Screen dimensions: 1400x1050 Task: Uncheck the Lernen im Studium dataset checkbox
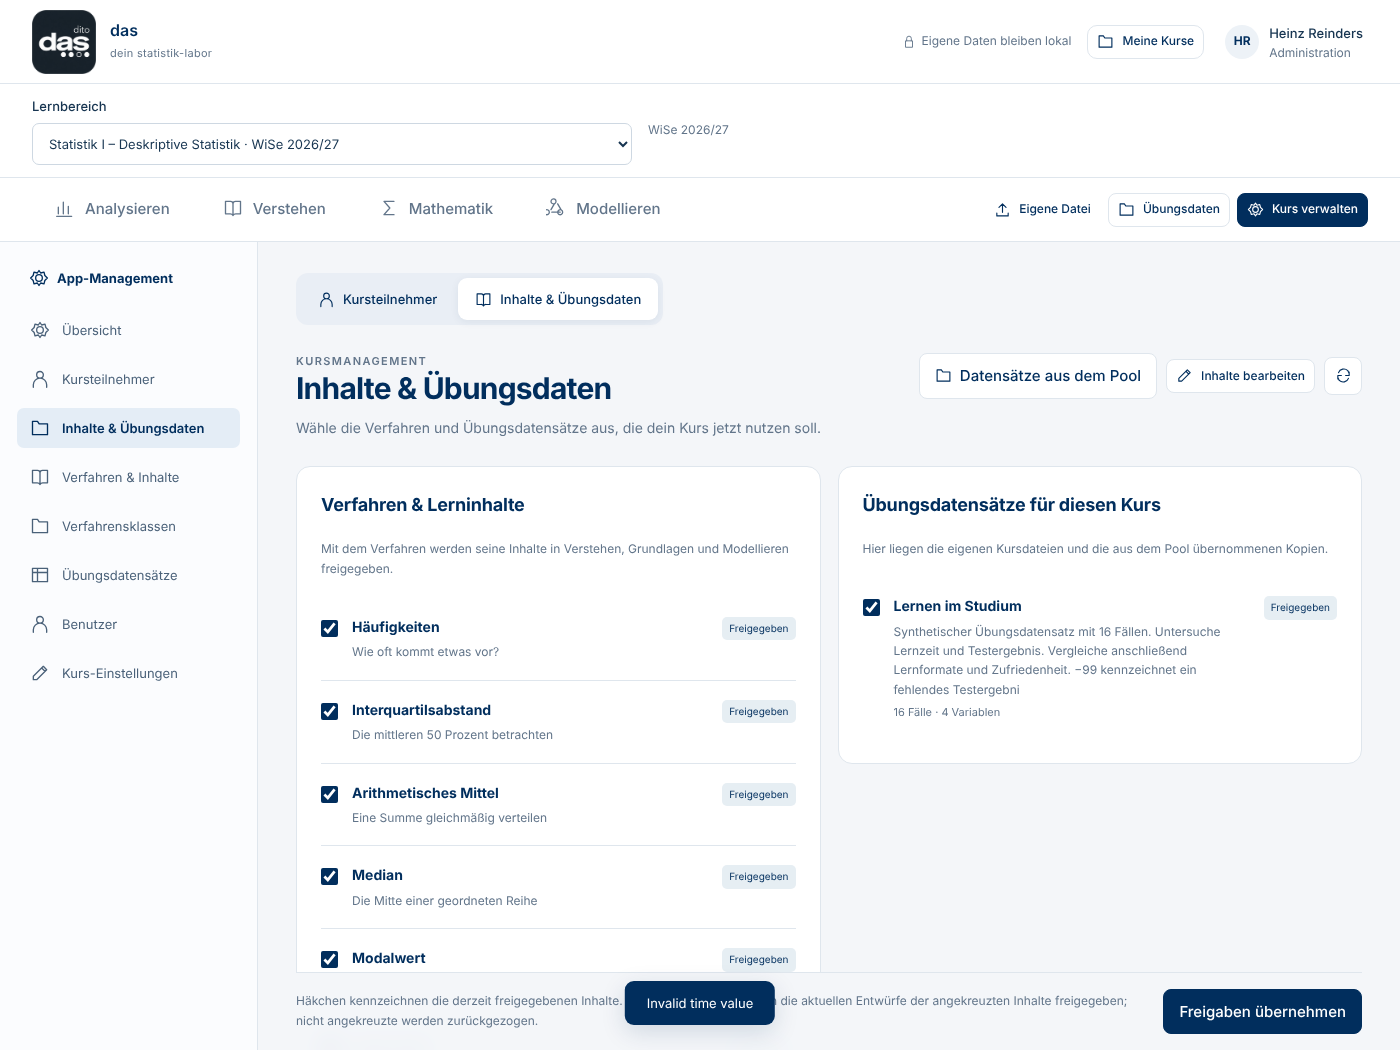point(871,607)
